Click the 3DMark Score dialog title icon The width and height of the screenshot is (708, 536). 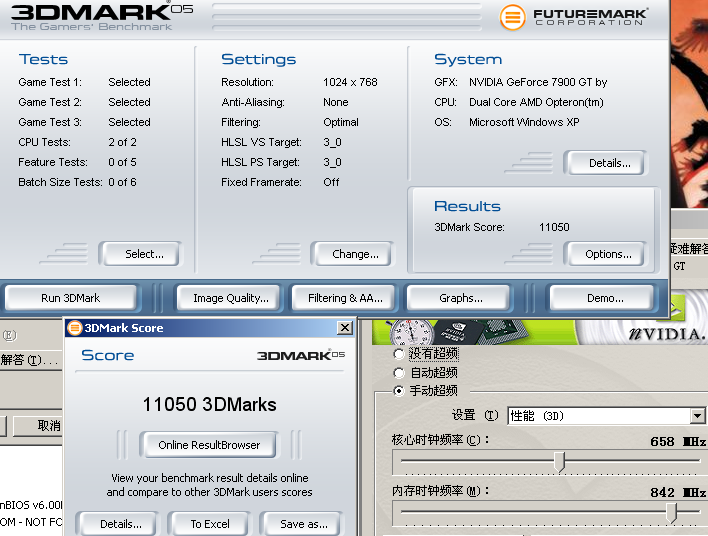75,328
